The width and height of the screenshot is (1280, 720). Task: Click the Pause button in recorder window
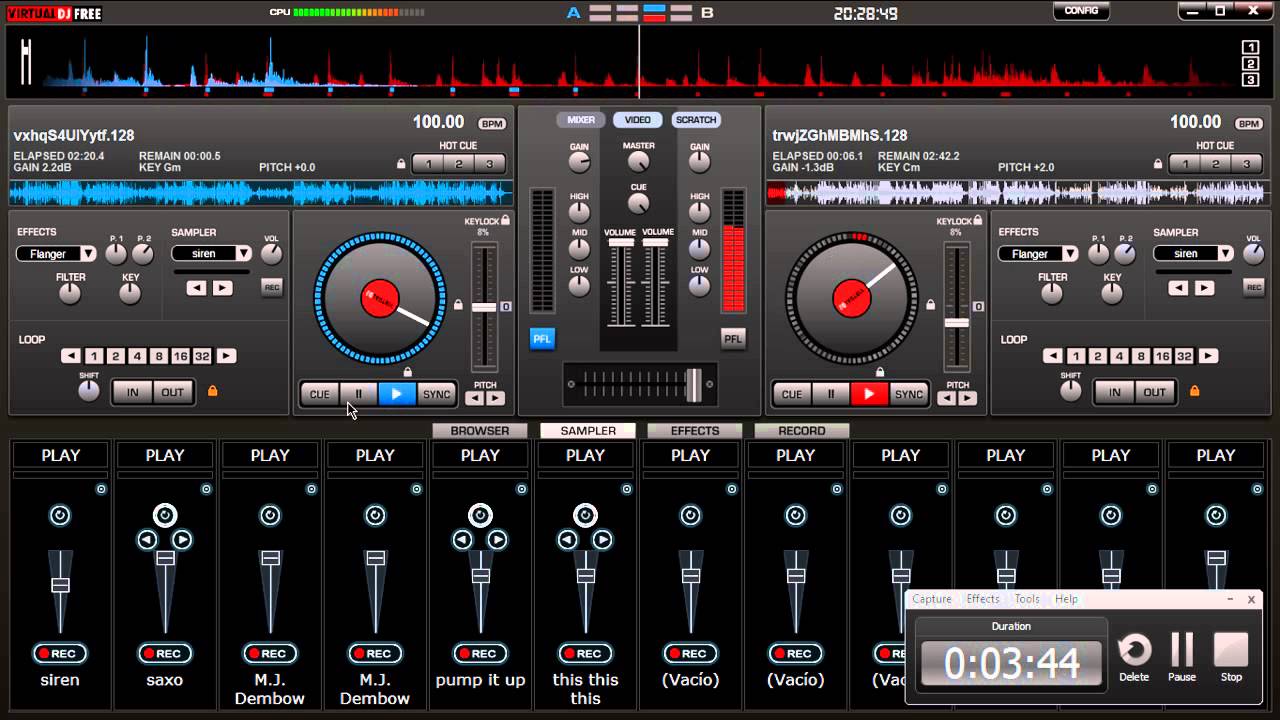click(1182, 656)
